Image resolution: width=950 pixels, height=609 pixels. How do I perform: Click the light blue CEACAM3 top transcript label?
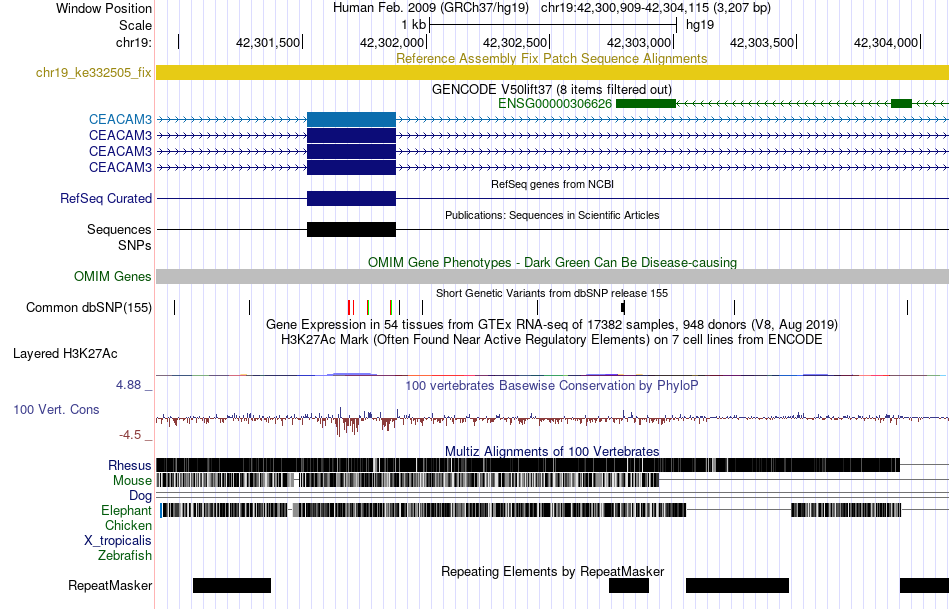pos(120,119)
